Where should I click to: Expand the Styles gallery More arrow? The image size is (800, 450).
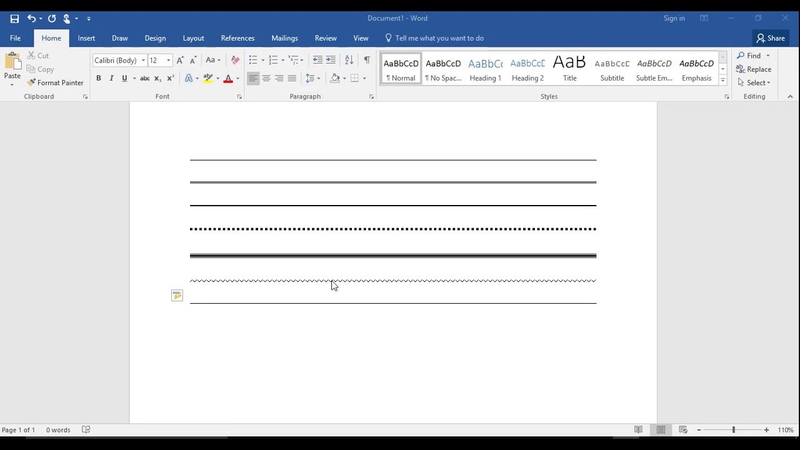point(722,80)
